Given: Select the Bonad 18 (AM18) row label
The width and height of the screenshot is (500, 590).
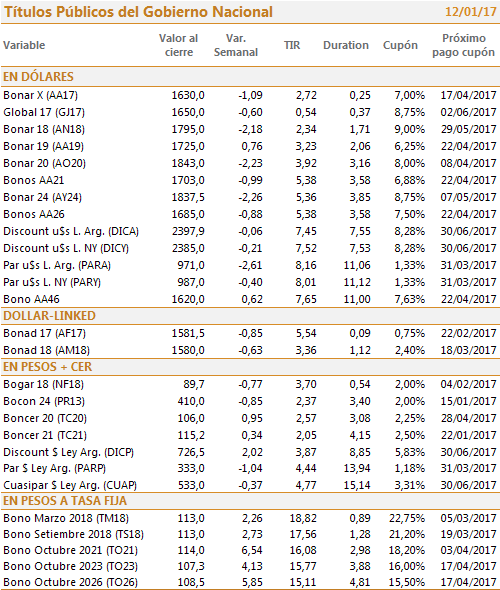Looking at the screenshot, I should click(x=46, y=350).
